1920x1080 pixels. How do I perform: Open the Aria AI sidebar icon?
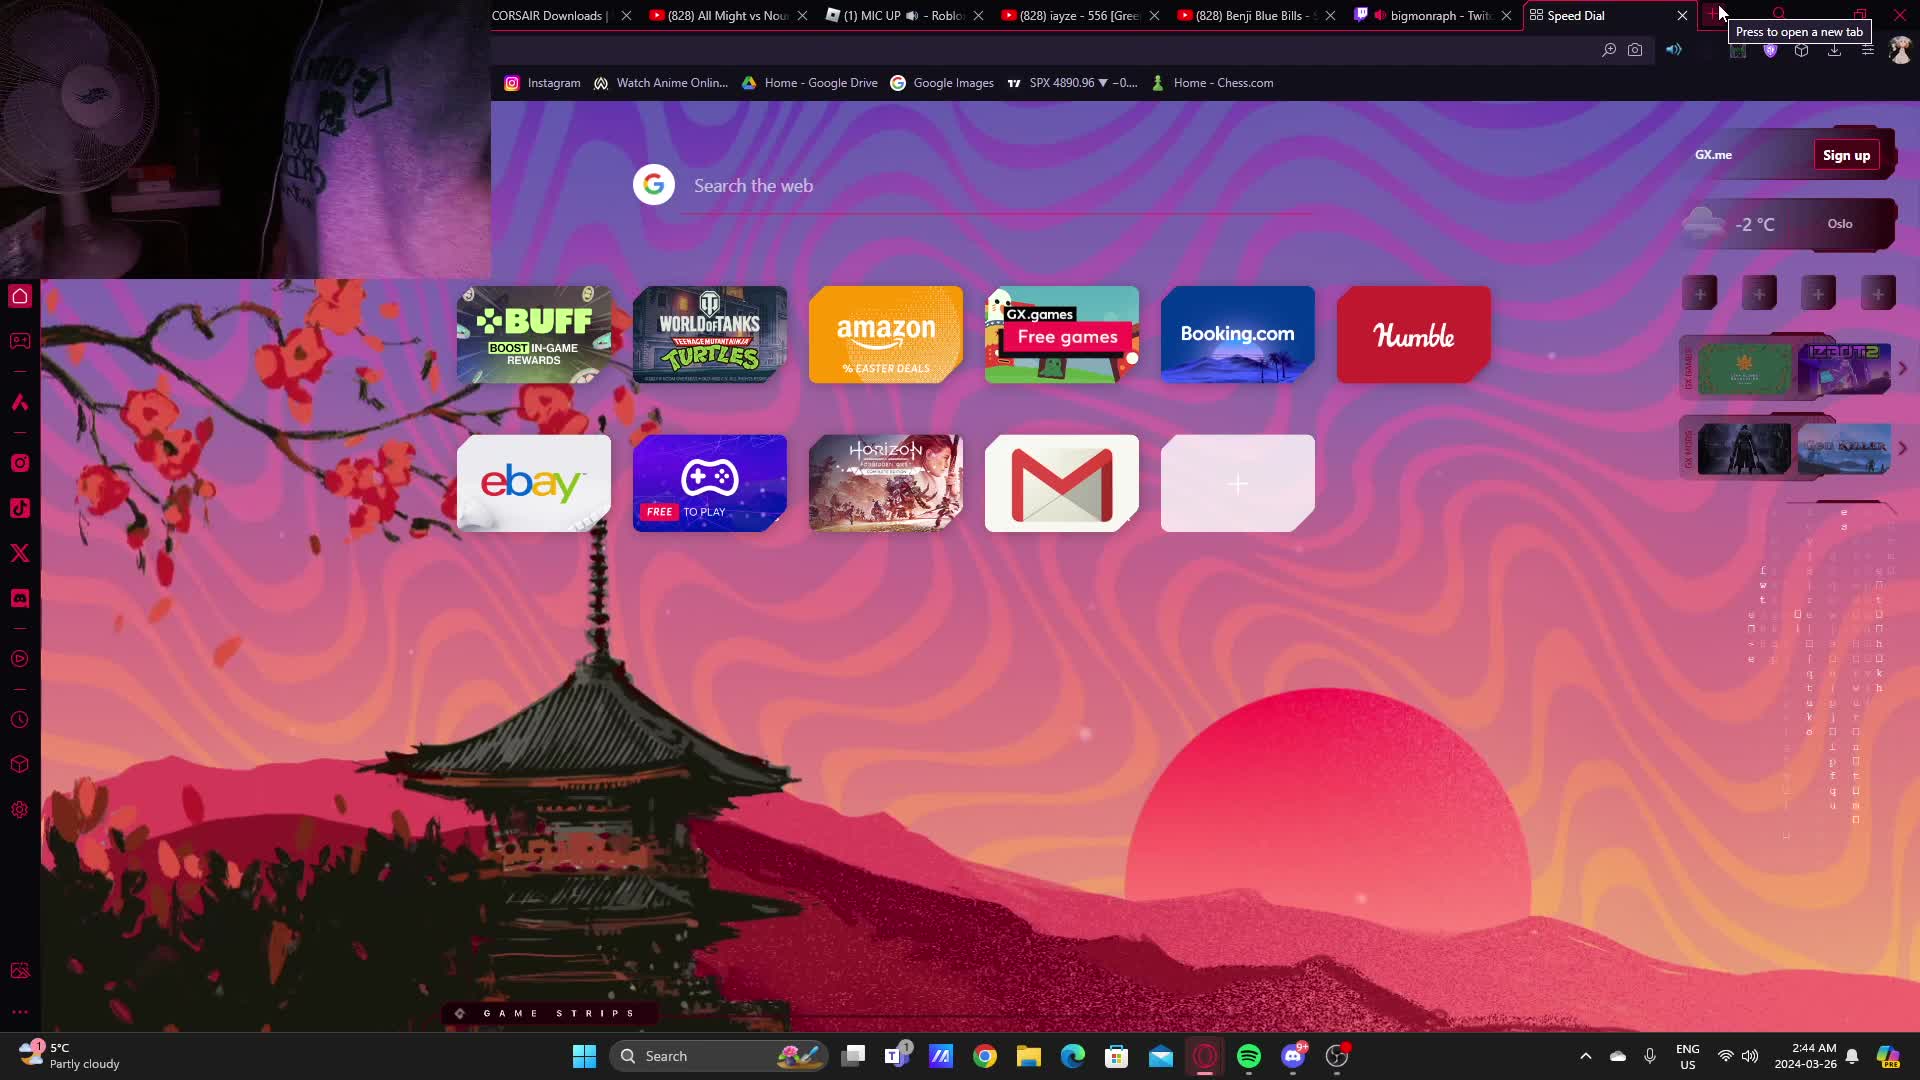(20, 402)
